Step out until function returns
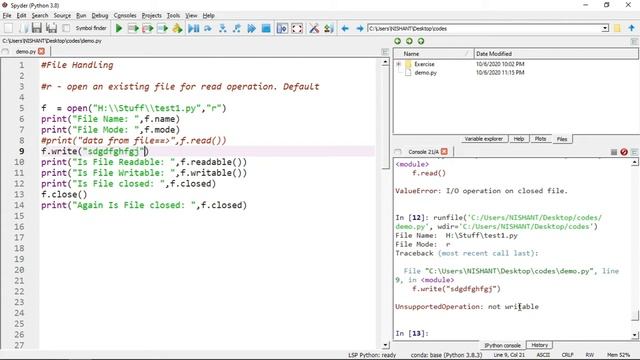Viewport: 640px width, 360px height. 237,28
